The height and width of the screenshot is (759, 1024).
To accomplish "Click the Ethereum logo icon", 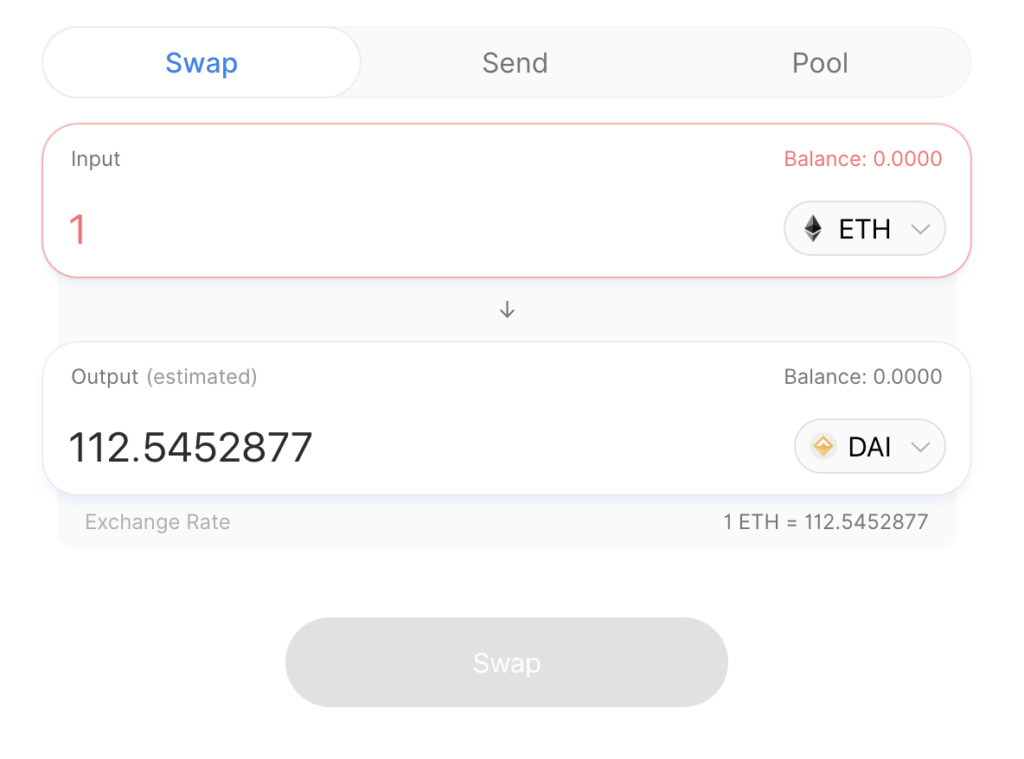I will click(x=815, y=228).
